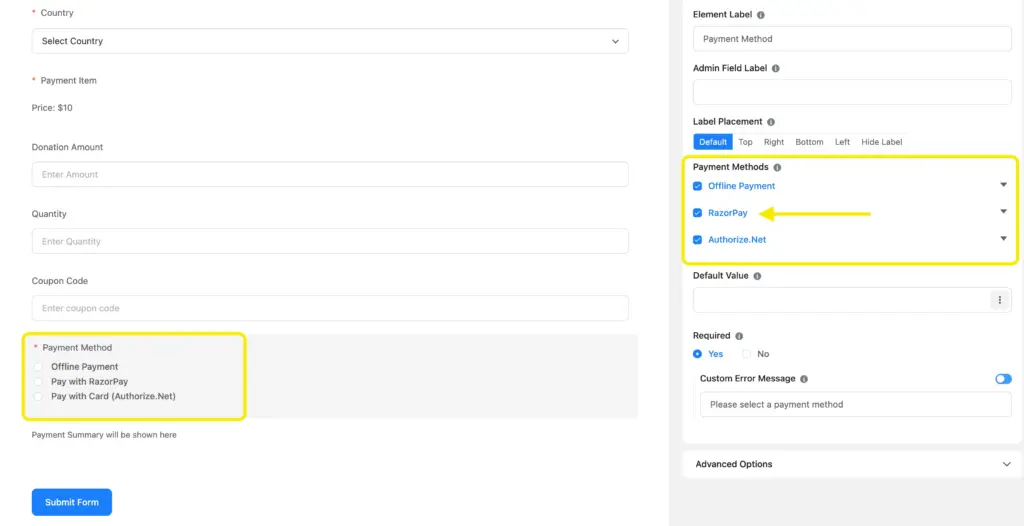Select the Top label placement option

click(x=745, y=142)
